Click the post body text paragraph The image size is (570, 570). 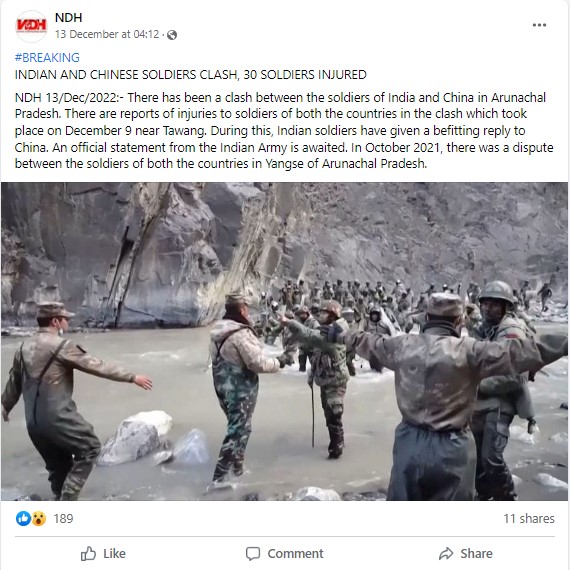[x=284, y=131]
